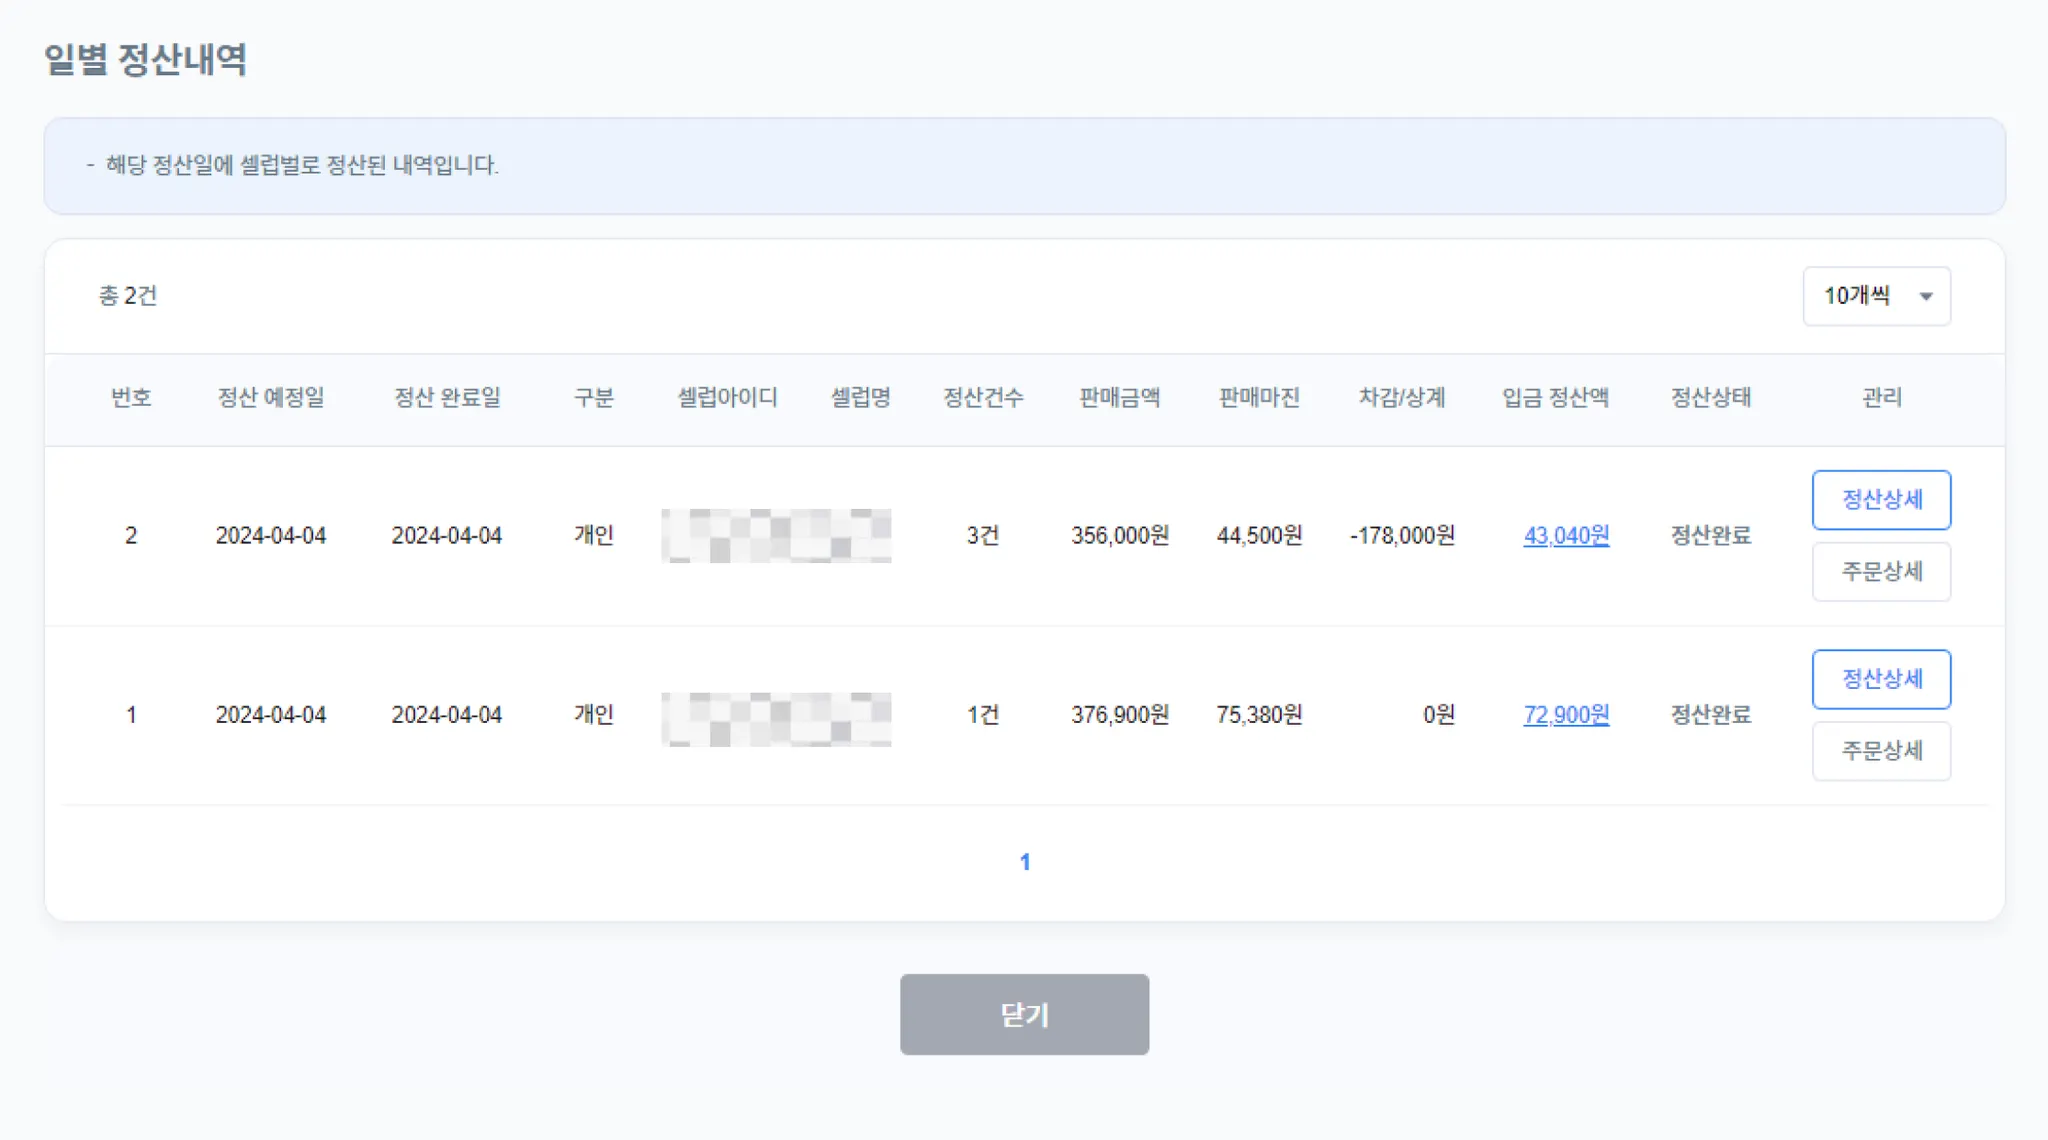Click the 정산 완료일 column header
Viewport: 2048px width, 1140px height.
[447, 398]
